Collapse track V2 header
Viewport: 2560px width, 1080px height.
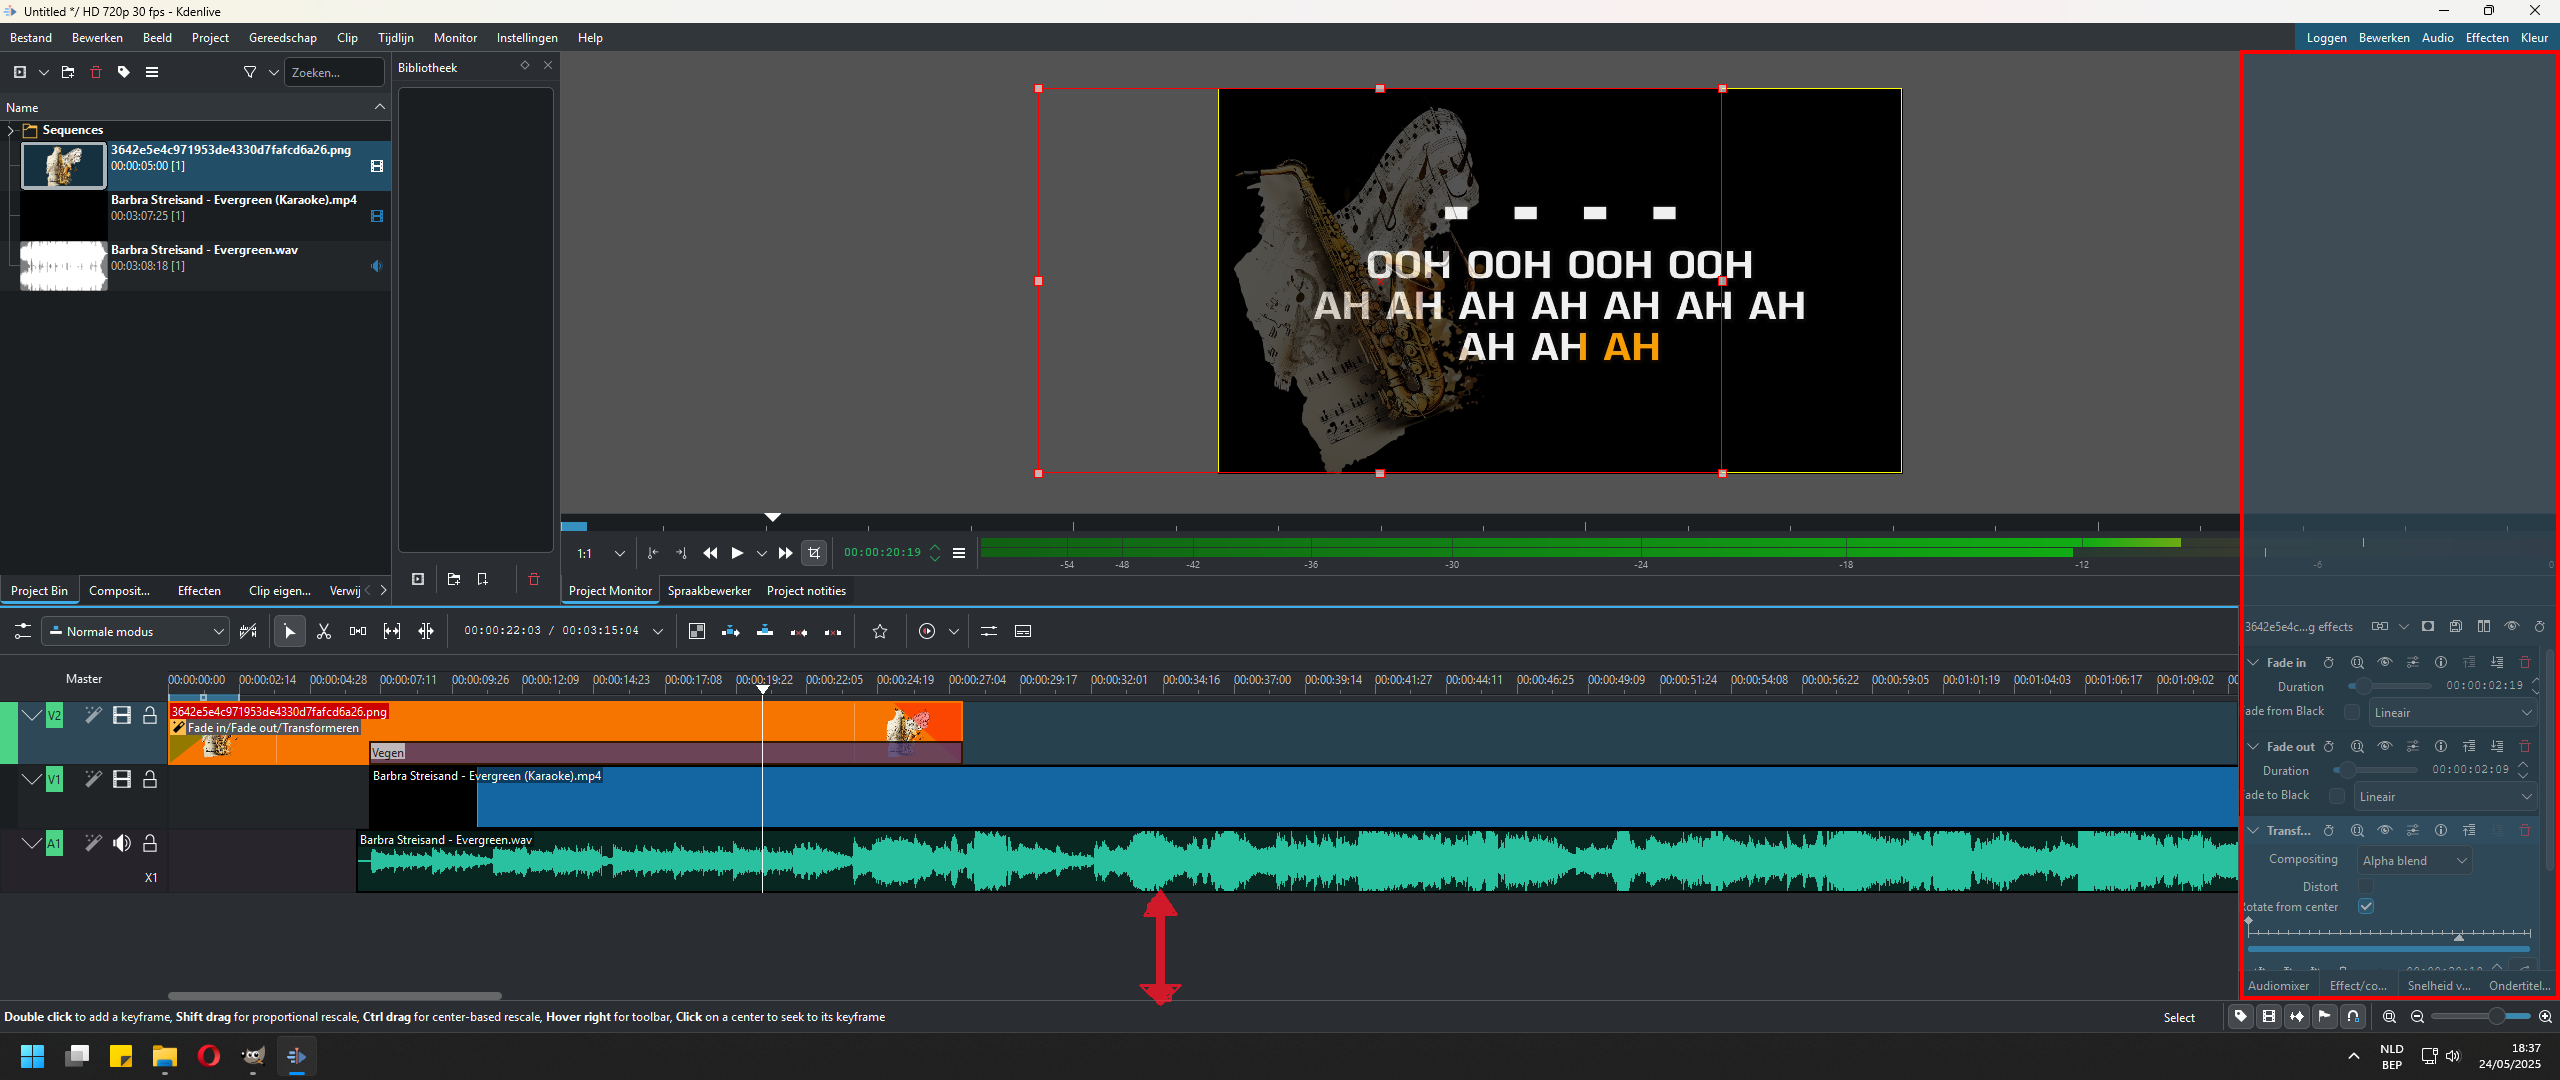(32, 715)
